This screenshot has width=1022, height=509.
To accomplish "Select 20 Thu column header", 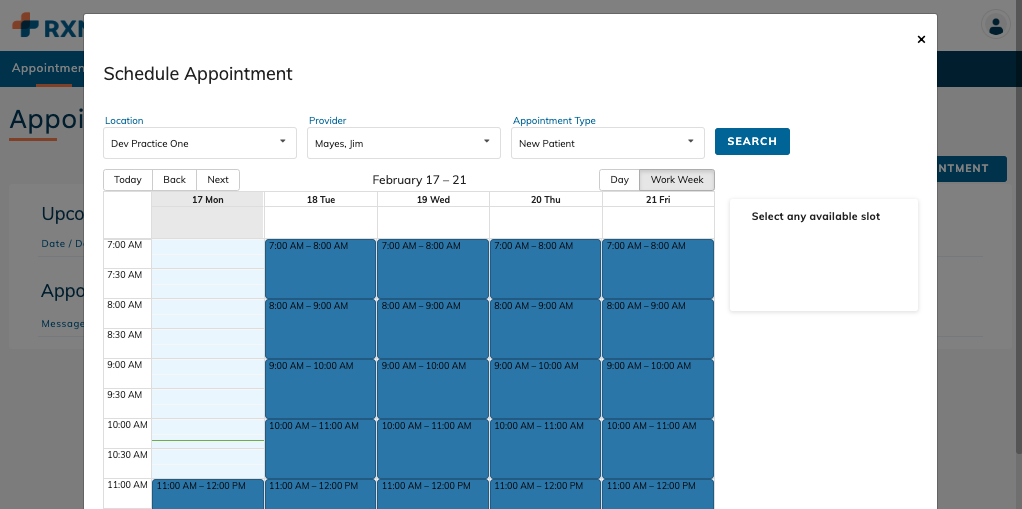I will (546, 199).
